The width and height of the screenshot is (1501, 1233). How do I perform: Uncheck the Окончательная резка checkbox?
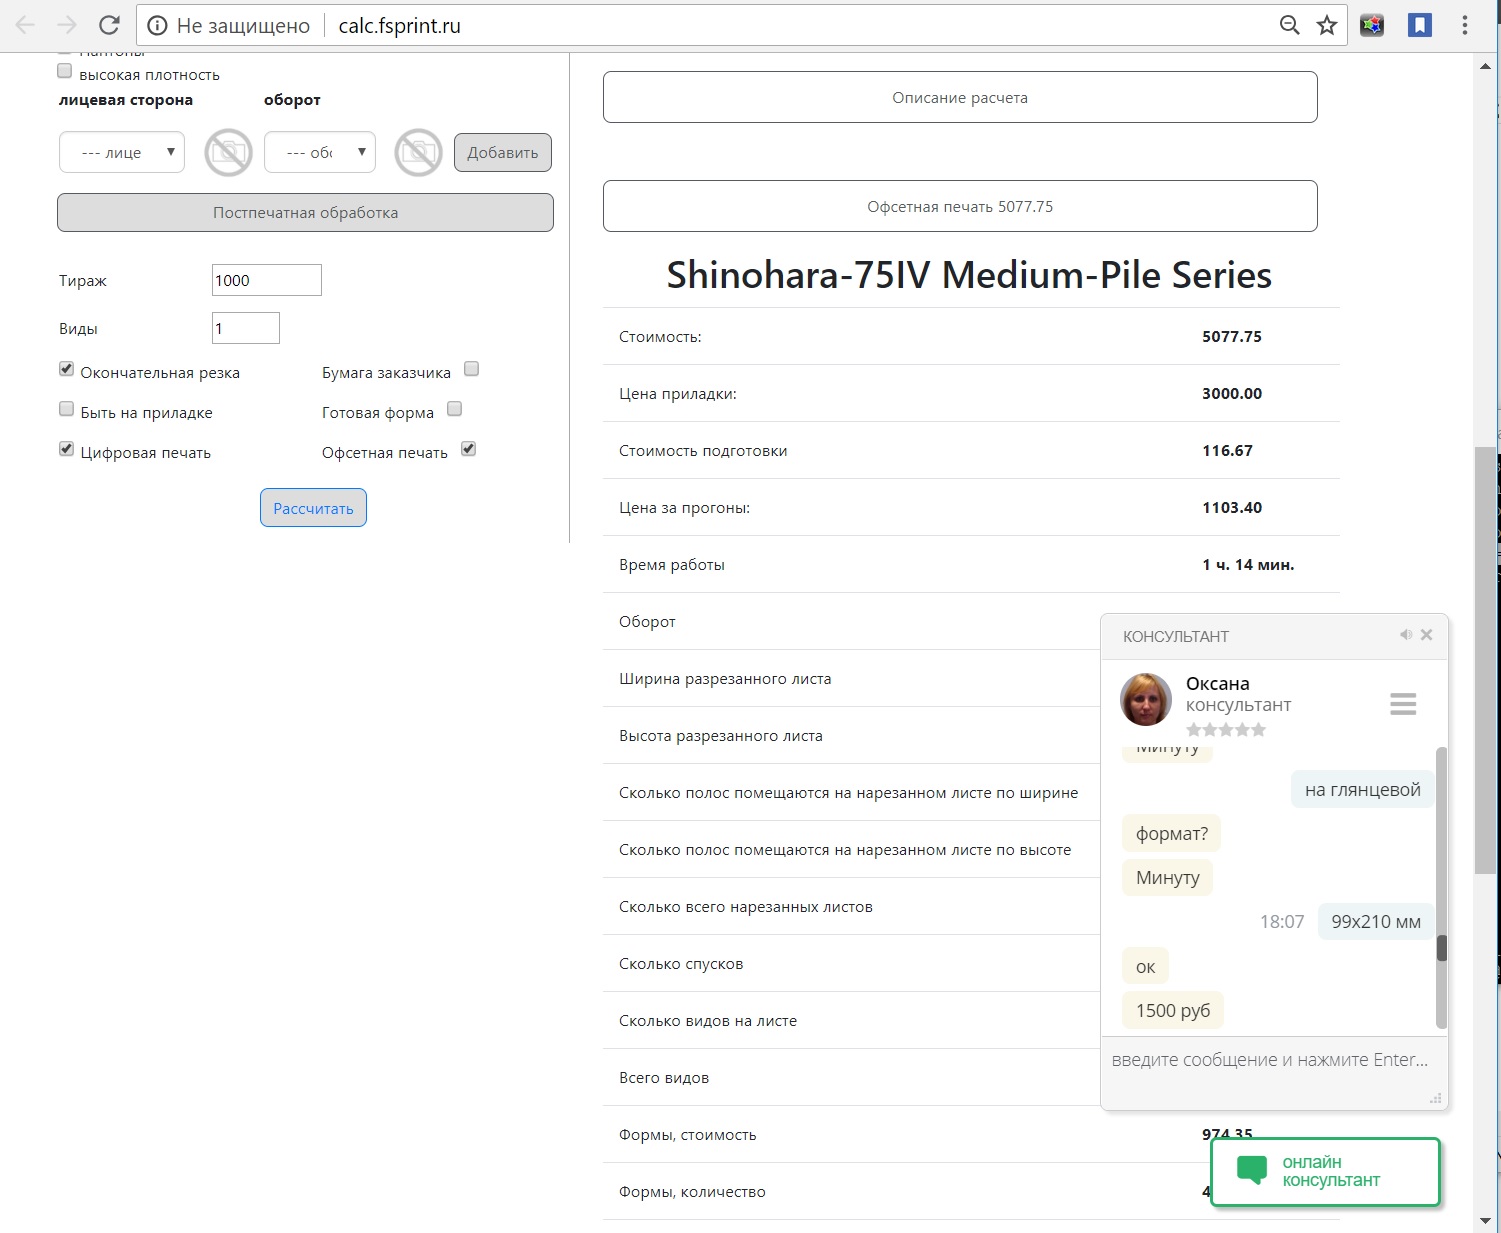66,369
